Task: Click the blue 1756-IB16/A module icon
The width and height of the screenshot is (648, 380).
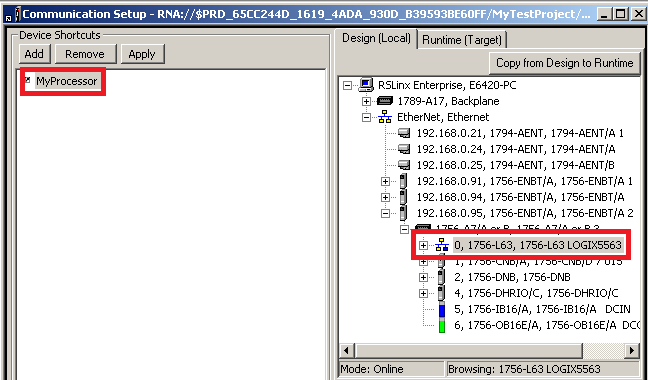Action: pos(442,309)
